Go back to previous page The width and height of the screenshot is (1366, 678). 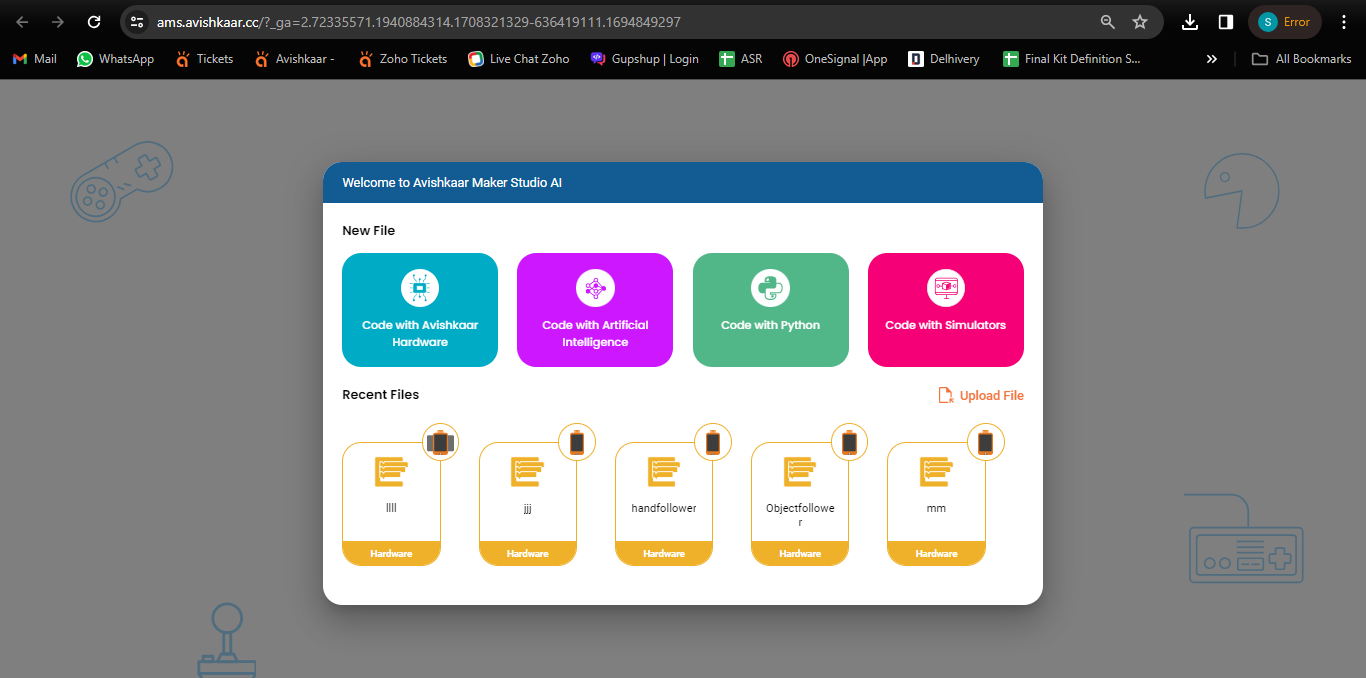coord(22,22)
